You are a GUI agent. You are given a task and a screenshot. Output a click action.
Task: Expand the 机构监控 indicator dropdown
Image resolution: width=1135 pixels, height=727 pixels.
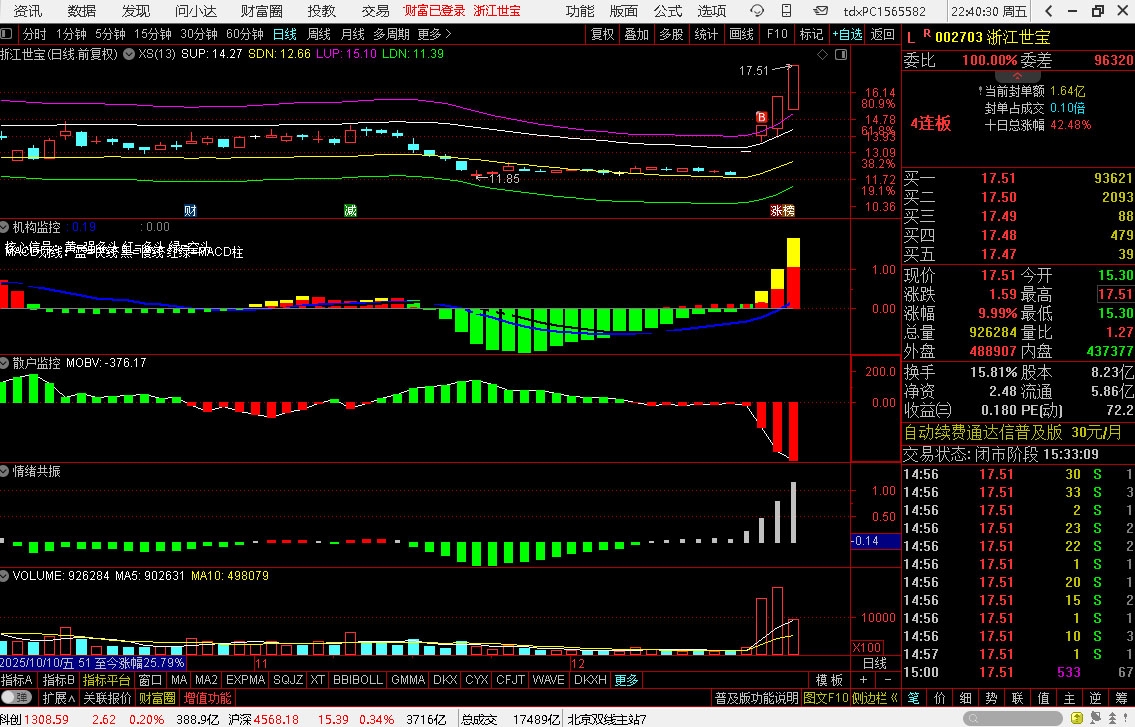pos(5,227)
